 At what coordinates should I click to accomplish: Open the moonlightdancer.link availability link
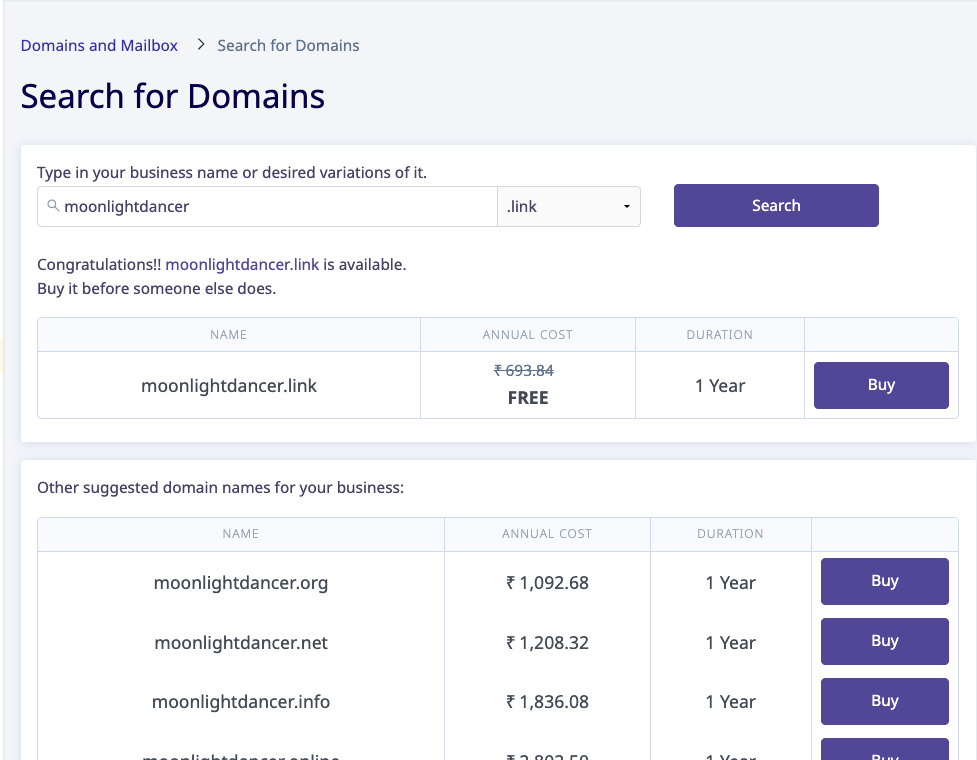[242, 265]
